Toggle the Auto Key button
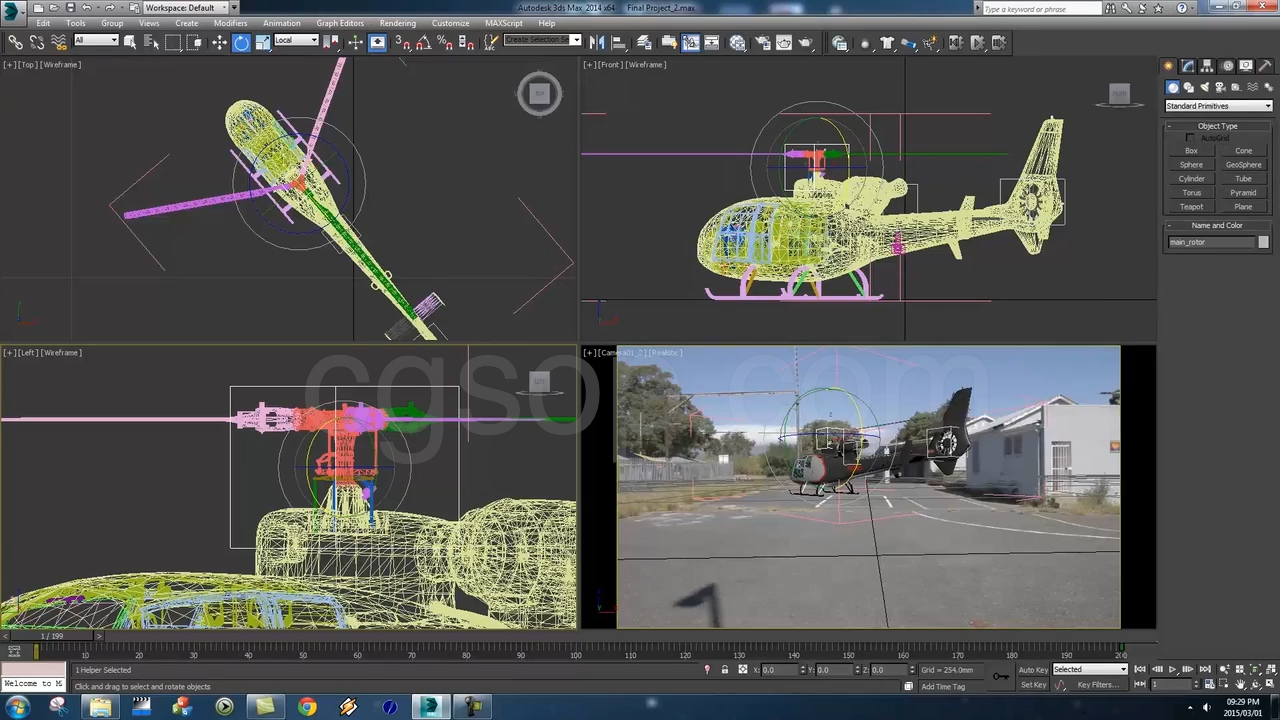The height and width of the screenshot is (720, 1280). (x=1033, y=670)
